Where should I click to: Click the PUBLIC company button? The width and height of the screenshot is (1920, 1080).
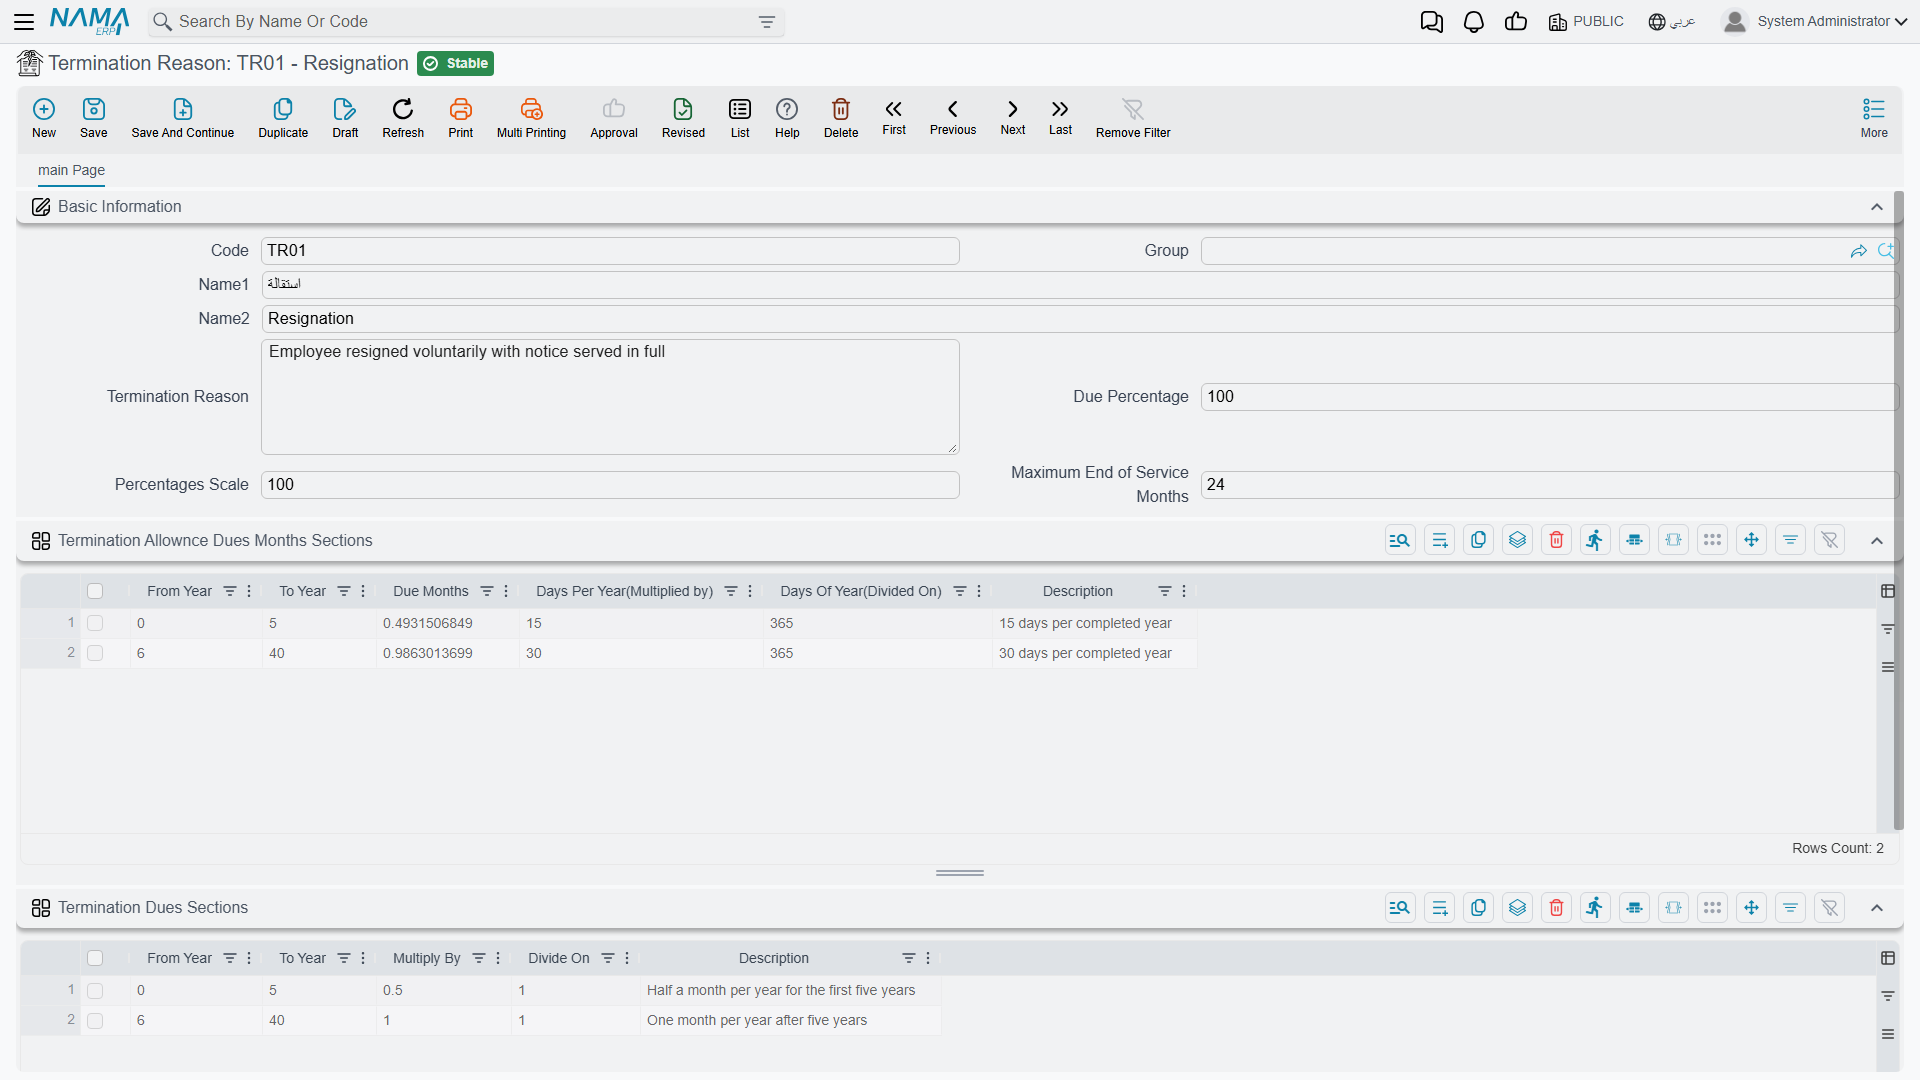pos(1586,22)
